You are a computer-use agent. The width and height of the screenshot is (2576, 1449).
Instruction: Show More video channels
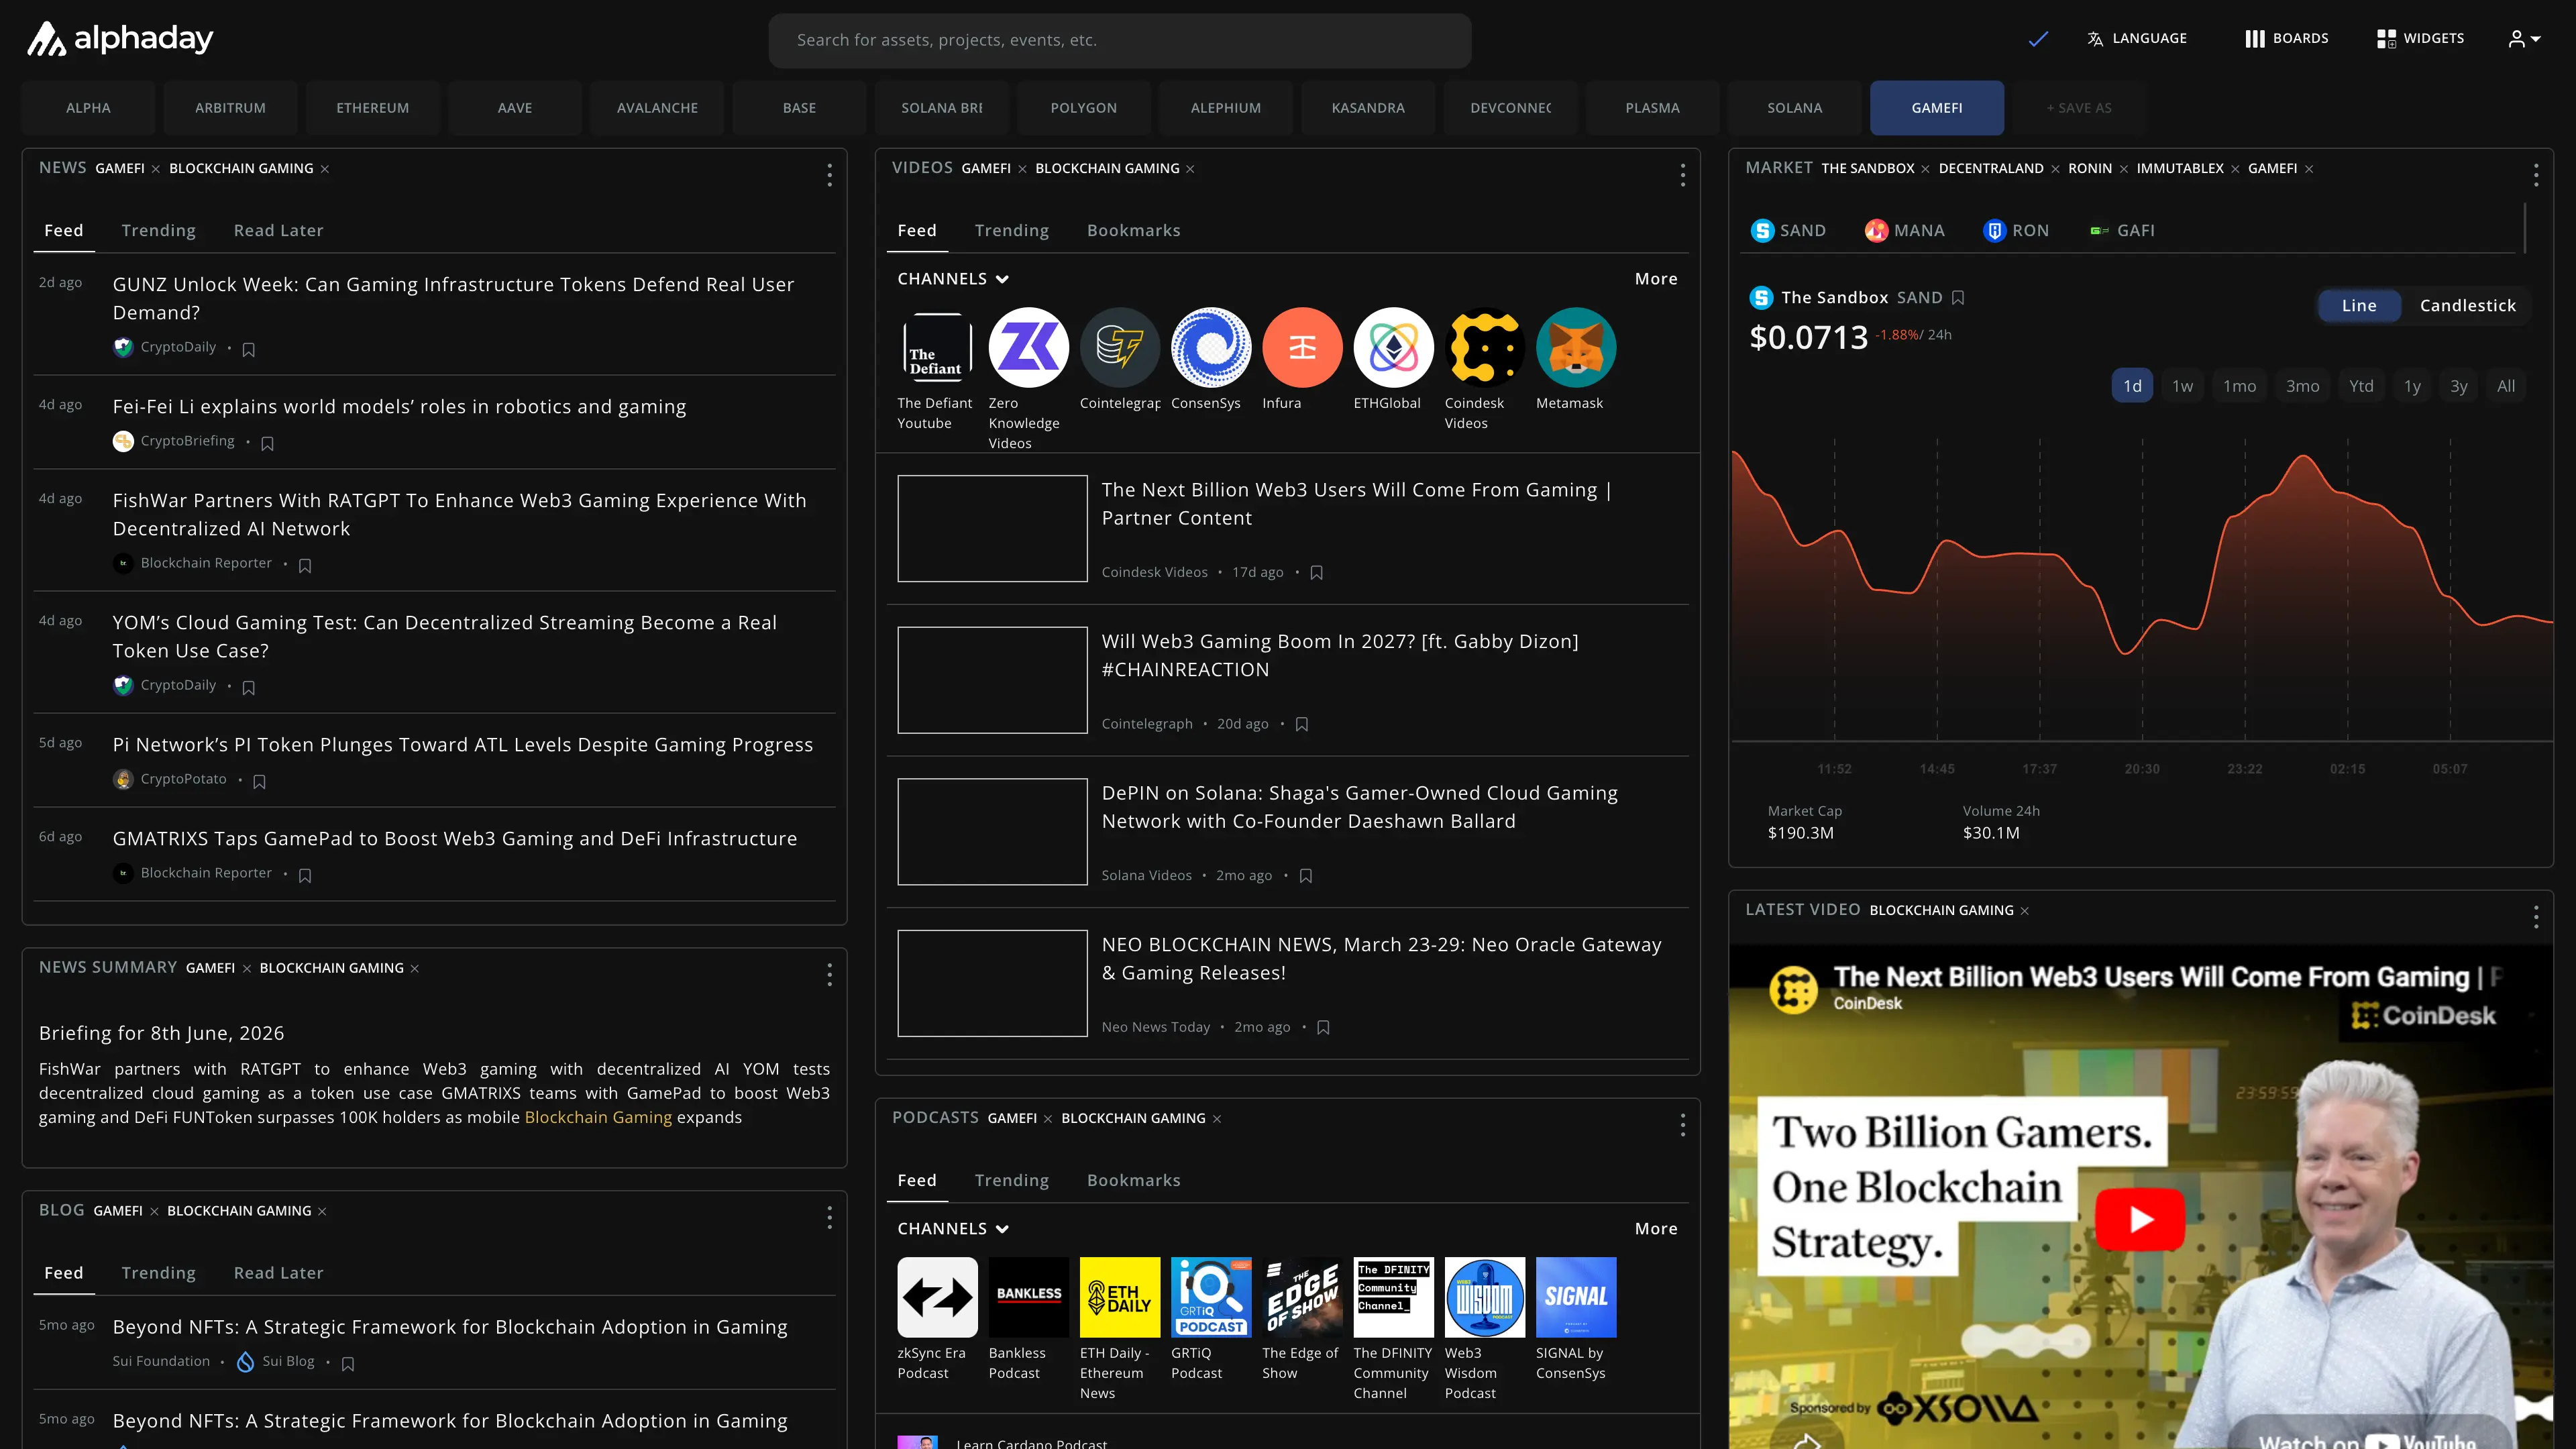click(1656, 279)
